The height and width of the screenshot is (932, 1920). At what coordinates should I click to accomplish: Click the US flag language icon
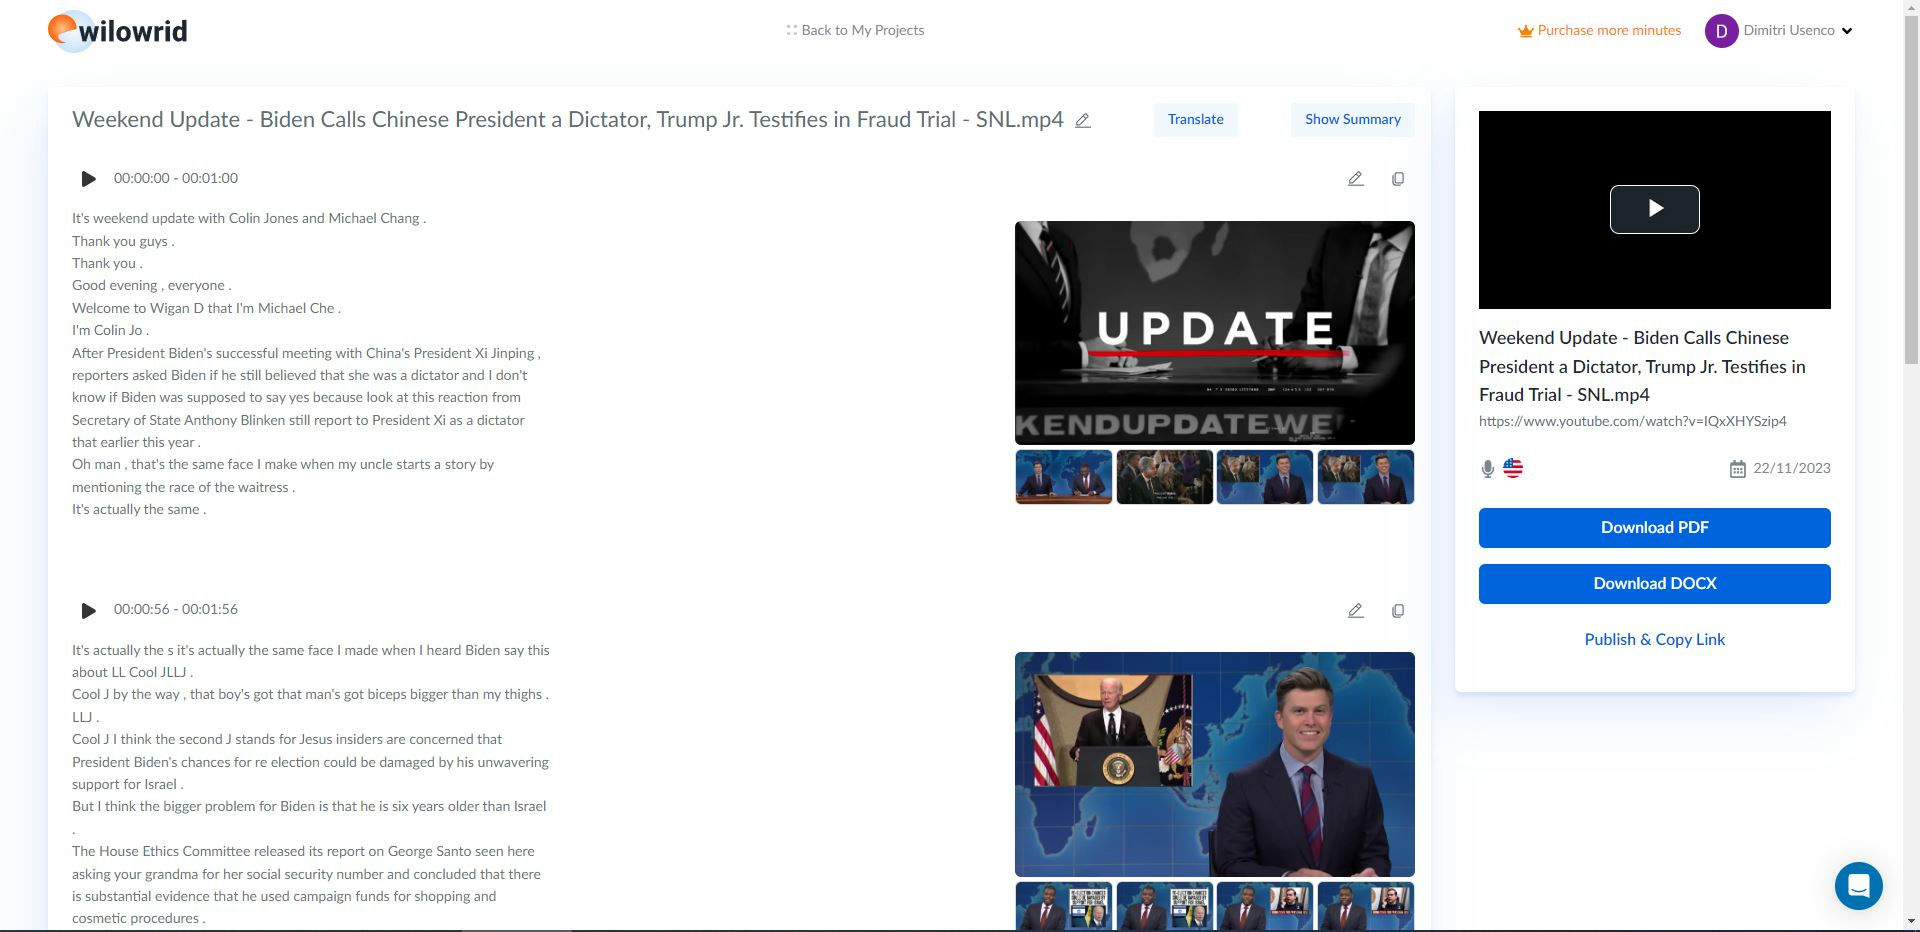[x=1512, y=468]
